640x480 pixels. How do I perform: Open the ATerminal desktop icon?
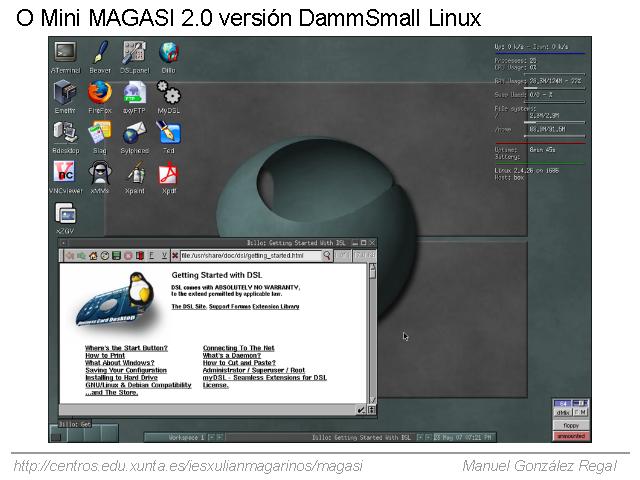coord(65,53)
